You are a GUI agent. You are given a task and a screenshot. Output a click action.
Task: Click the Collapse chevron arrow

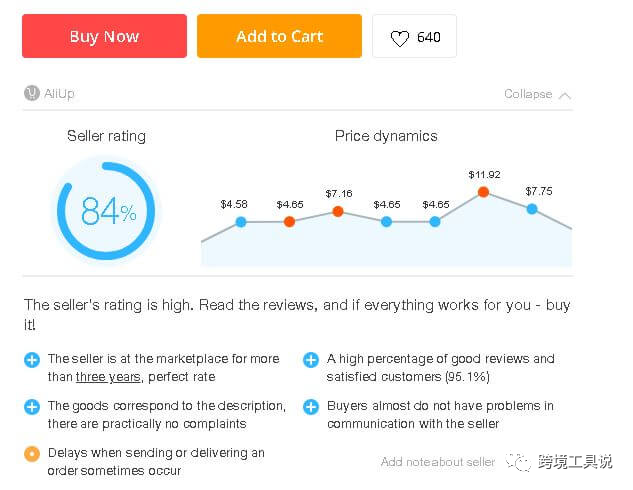click(565, 95)
